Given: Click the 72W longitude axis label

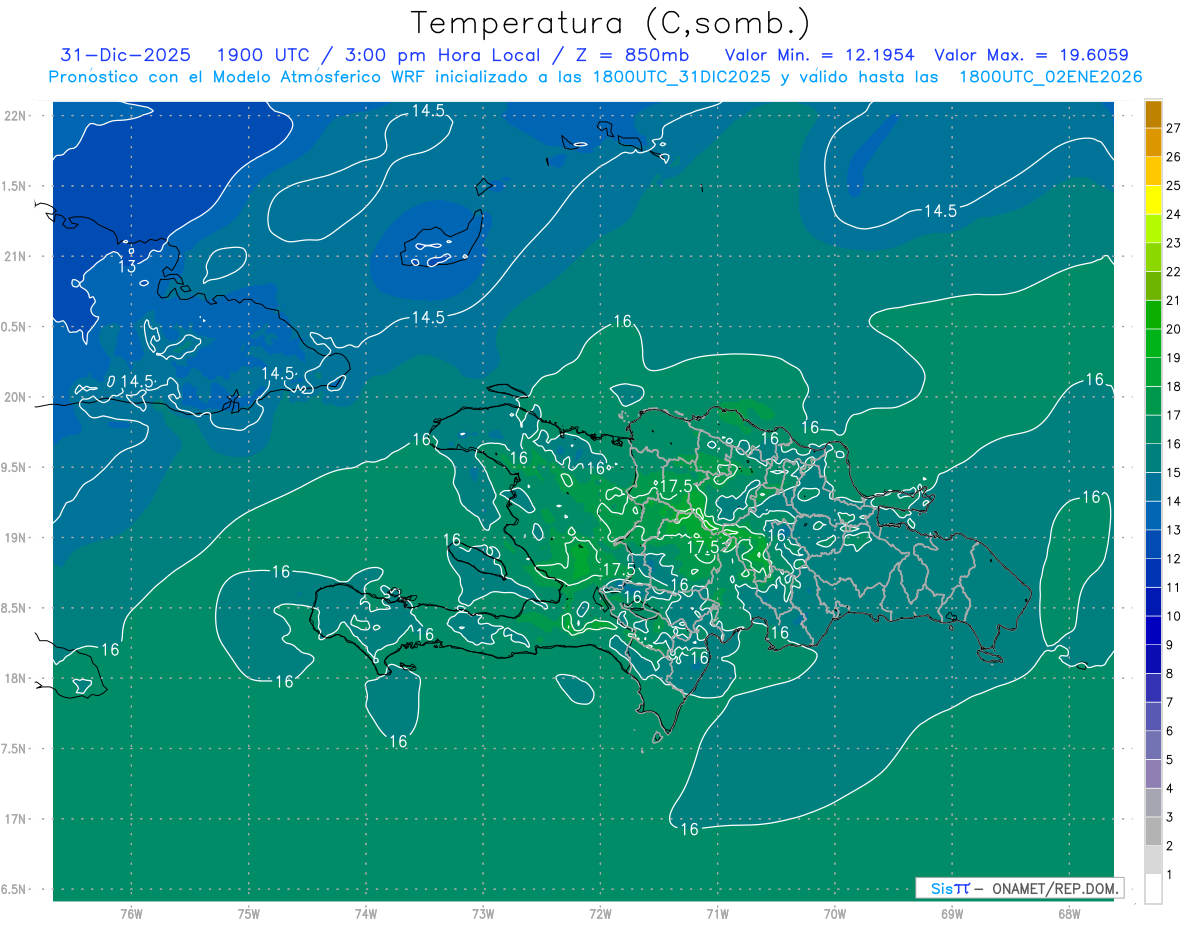Looking at the screenshot, I should point(600,913).
